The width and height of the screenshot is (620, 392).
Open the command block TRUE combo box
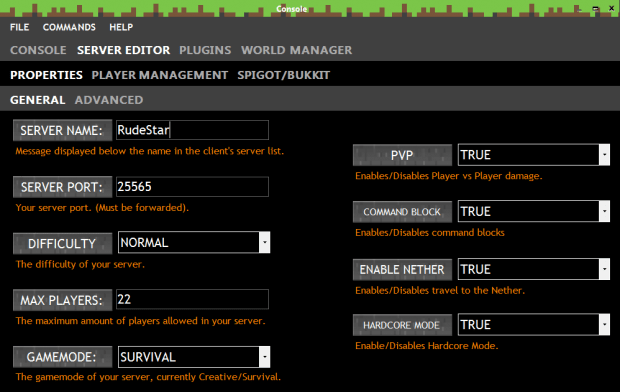click(534, 211)
